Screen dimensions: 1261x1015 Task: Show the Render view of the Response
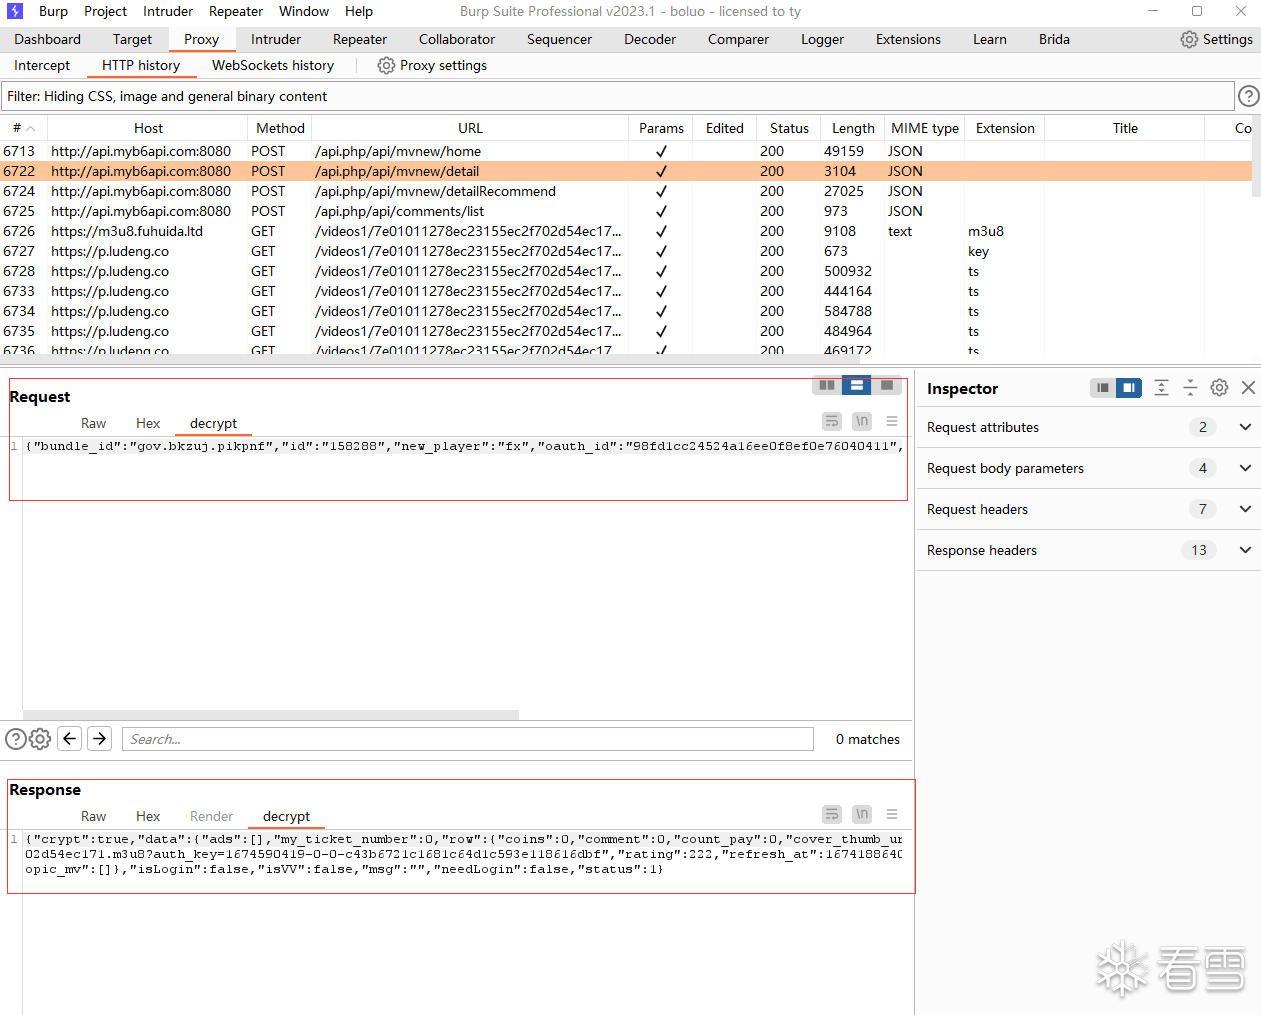point(211,816)
